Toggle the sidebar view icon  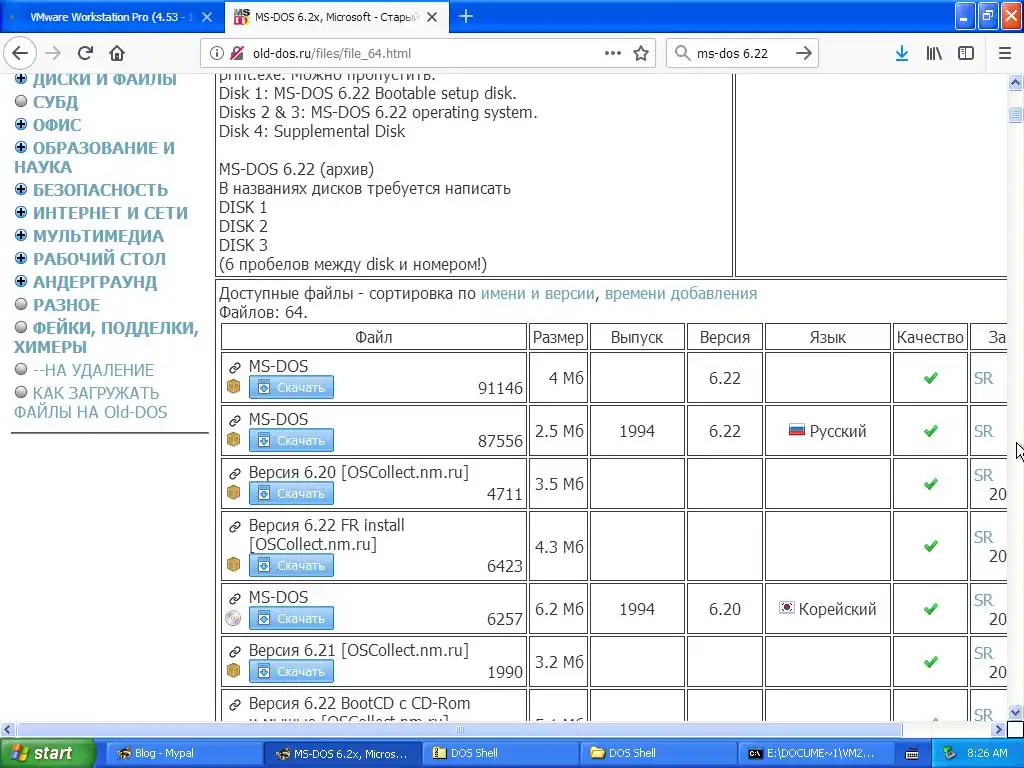(x=966, y=53)
